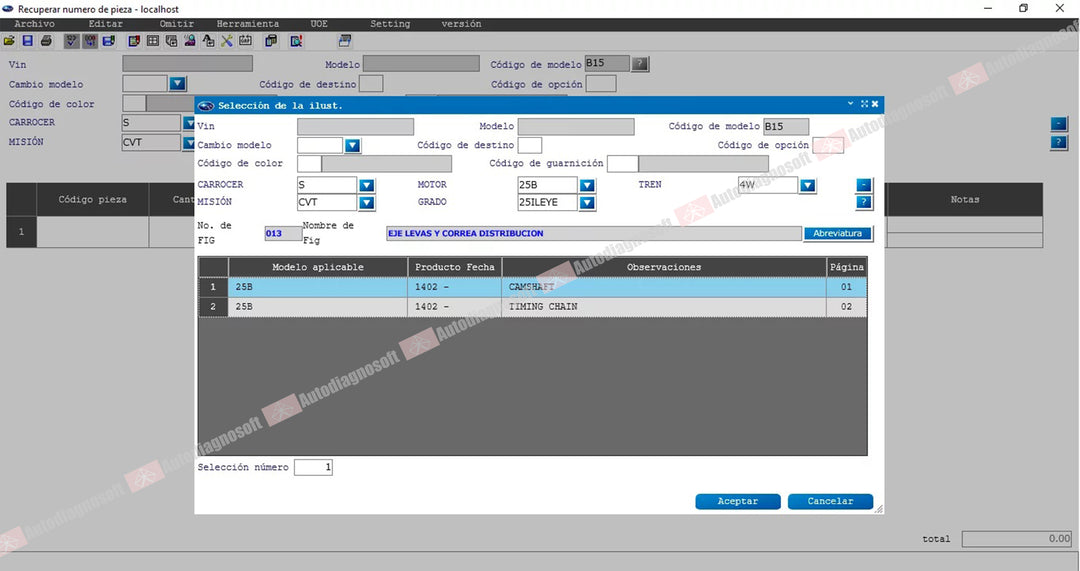The height and width of the screenshot is (571, 1080).
Task: Click the collapse chevron in the dialog title bar
Action: [x=851, y=104]
